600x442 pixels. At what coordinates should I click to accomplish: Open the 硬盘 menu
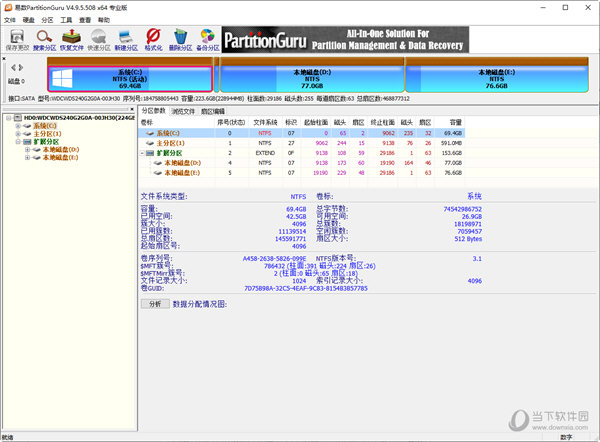click(28, 20)
